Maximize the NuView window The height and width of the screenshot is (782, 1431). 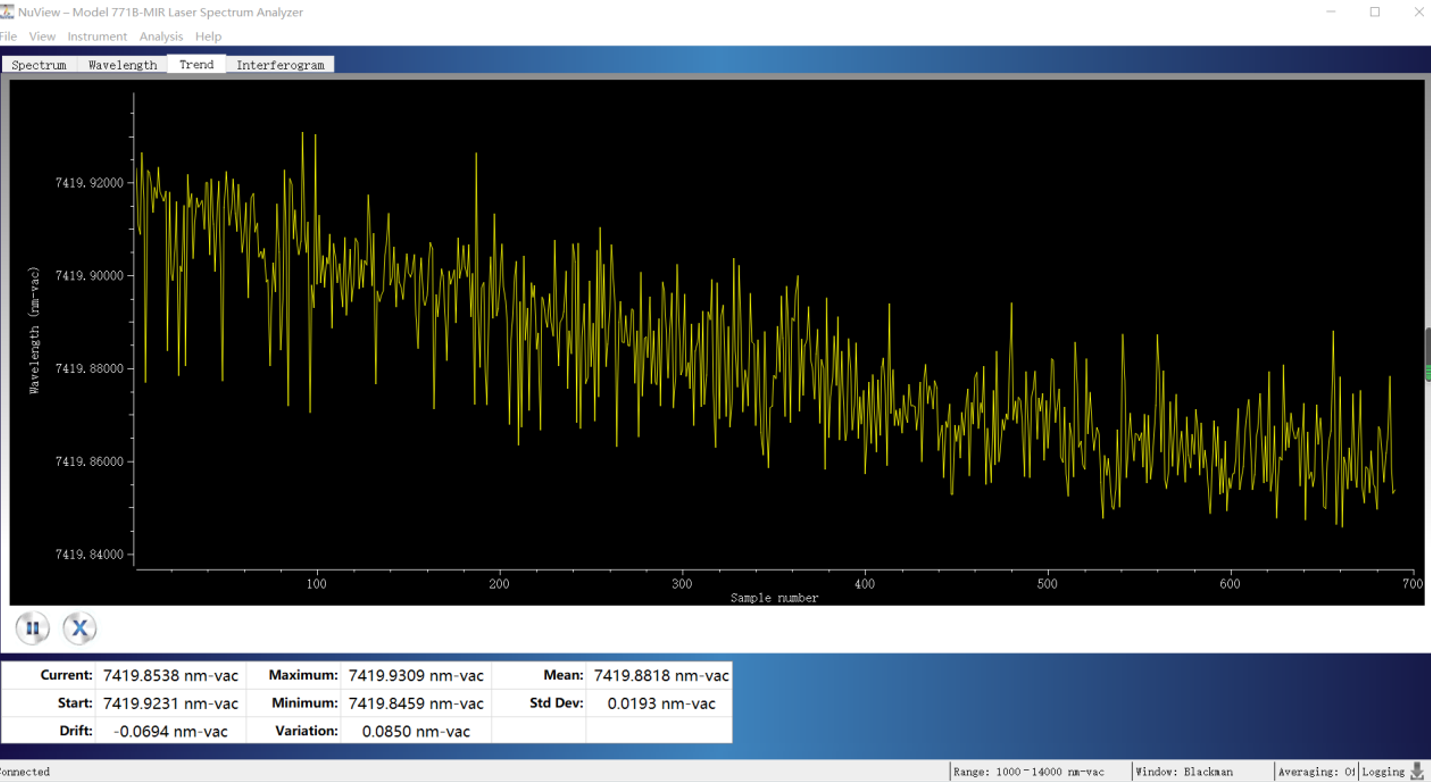tap(1375, 12)
